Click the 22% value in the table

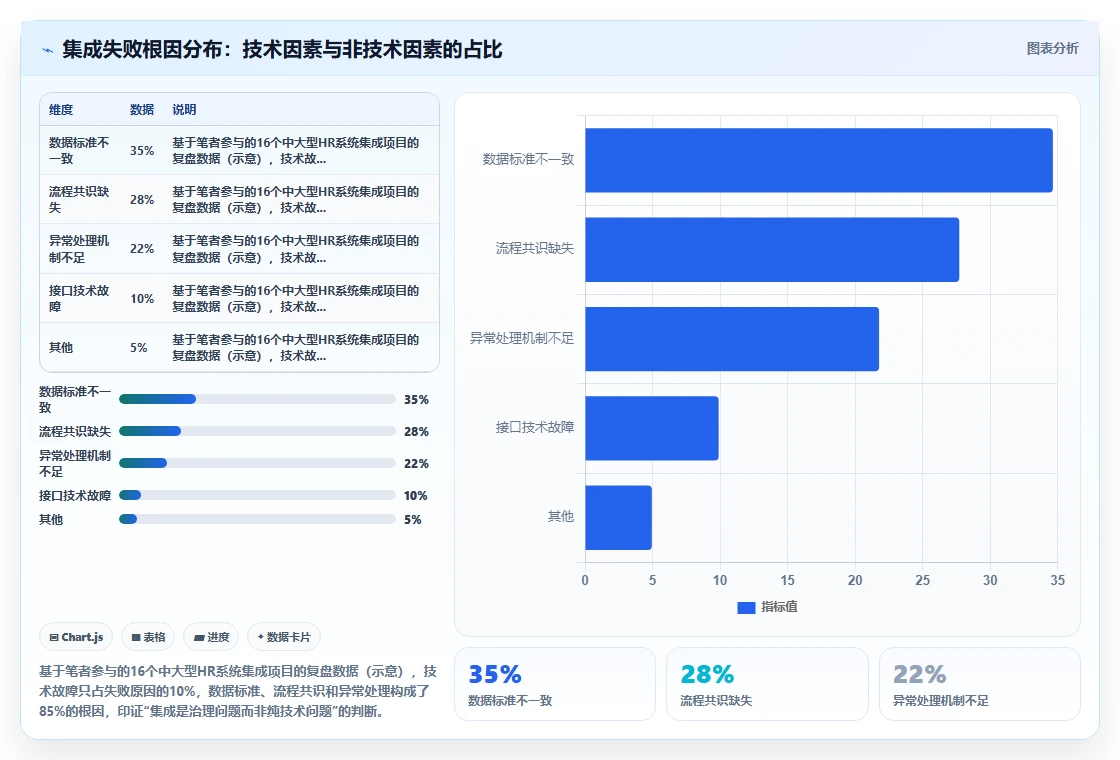click(x=142, y=249)
